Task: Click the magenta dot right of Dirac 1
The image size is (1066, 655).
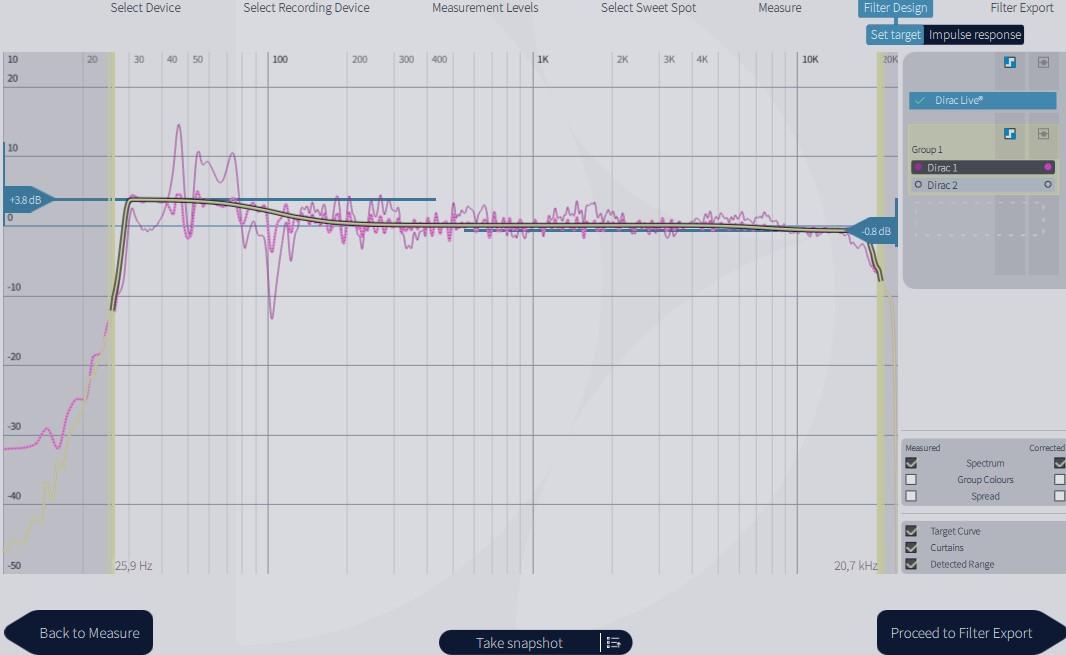Action: pos(1048,168)
